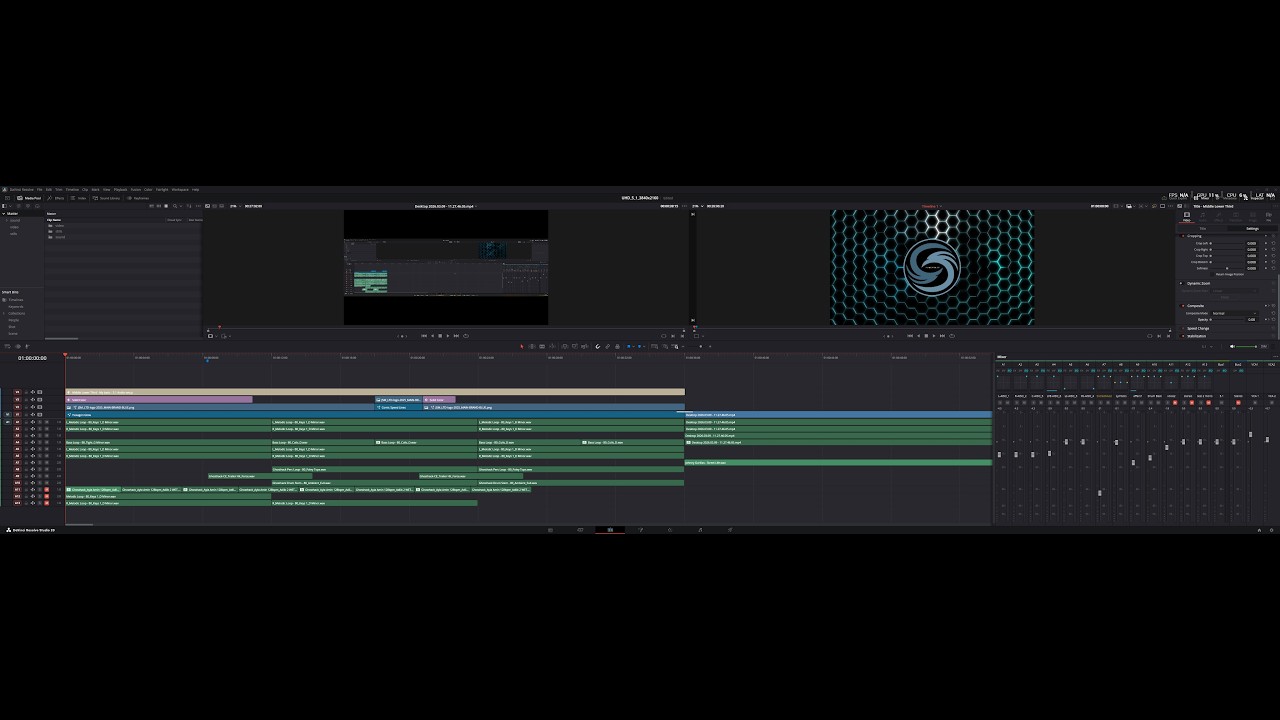Select Middle Lower Third clip on V4
This screenshot has height=720, width=1280.
375,392
